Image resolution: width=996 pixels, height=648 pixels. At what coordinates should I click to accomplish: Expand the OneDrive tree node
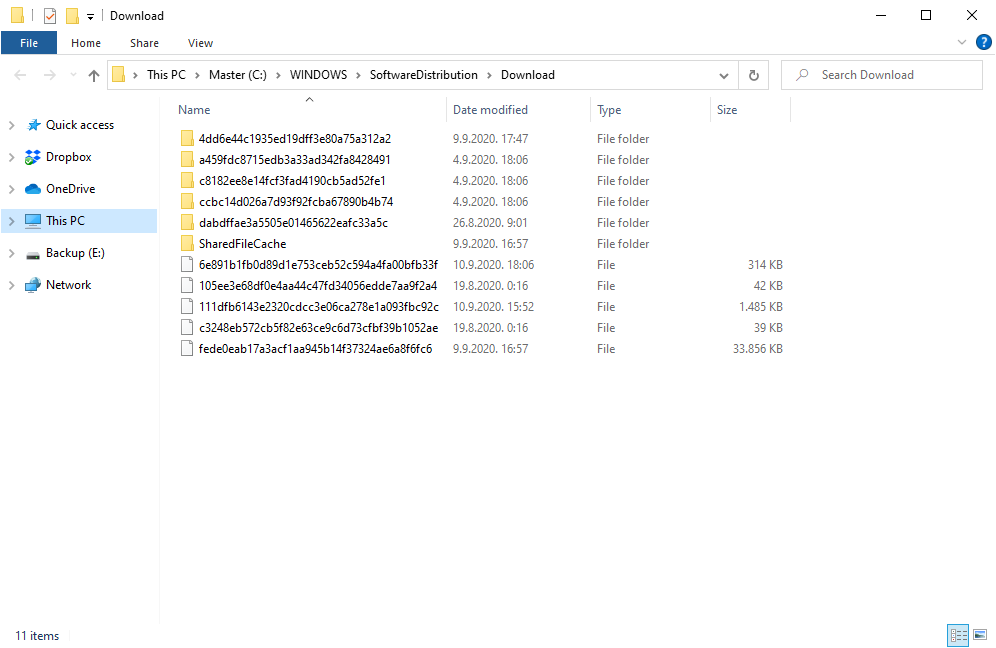point(11,189)
